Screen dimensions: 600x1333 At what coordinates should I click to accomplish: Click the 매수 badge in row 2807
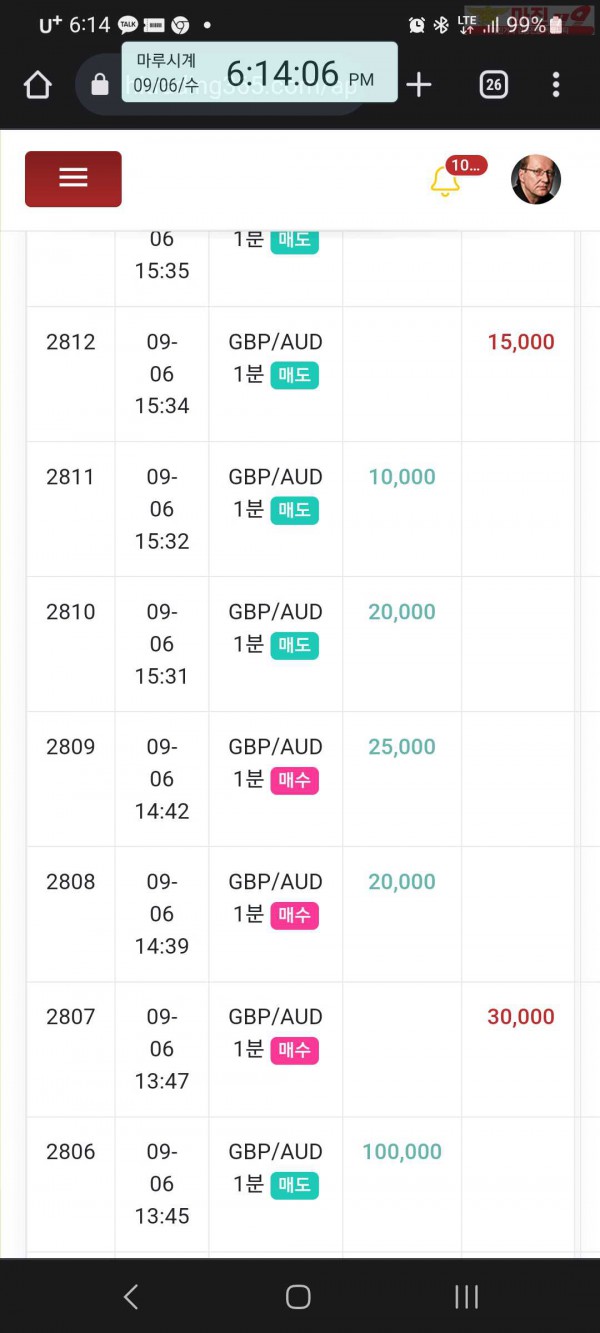[x=294, y=1050]
